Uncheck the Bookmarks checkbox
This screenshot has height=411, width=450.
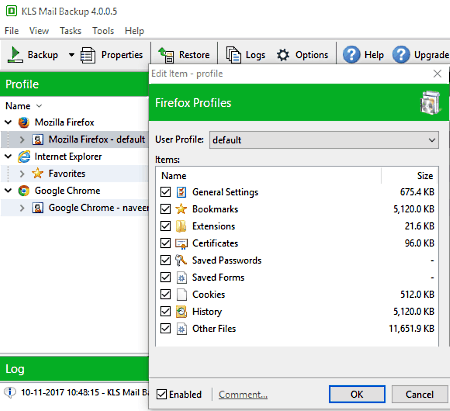coord(165,209)
